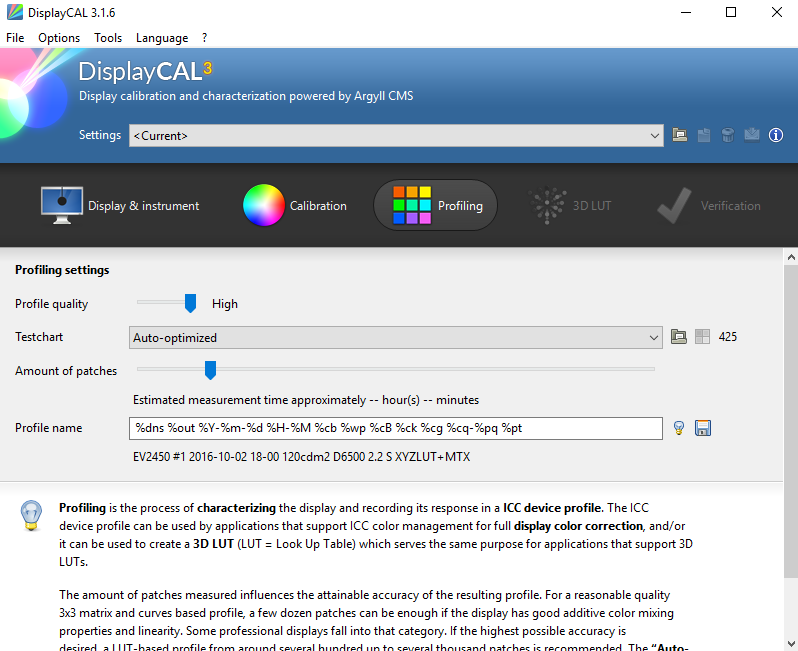
Task: Expand the Settings <Current> dropdown
Action: pyautogui.click(x=396, y=135)
